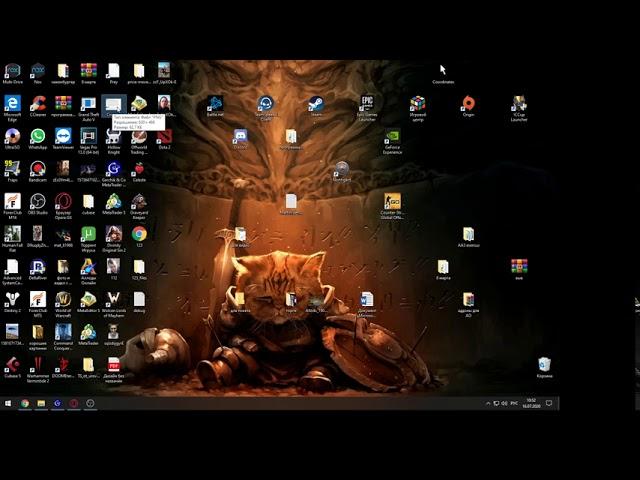
Task: Select the red PDF file icon
Action: 113,364
